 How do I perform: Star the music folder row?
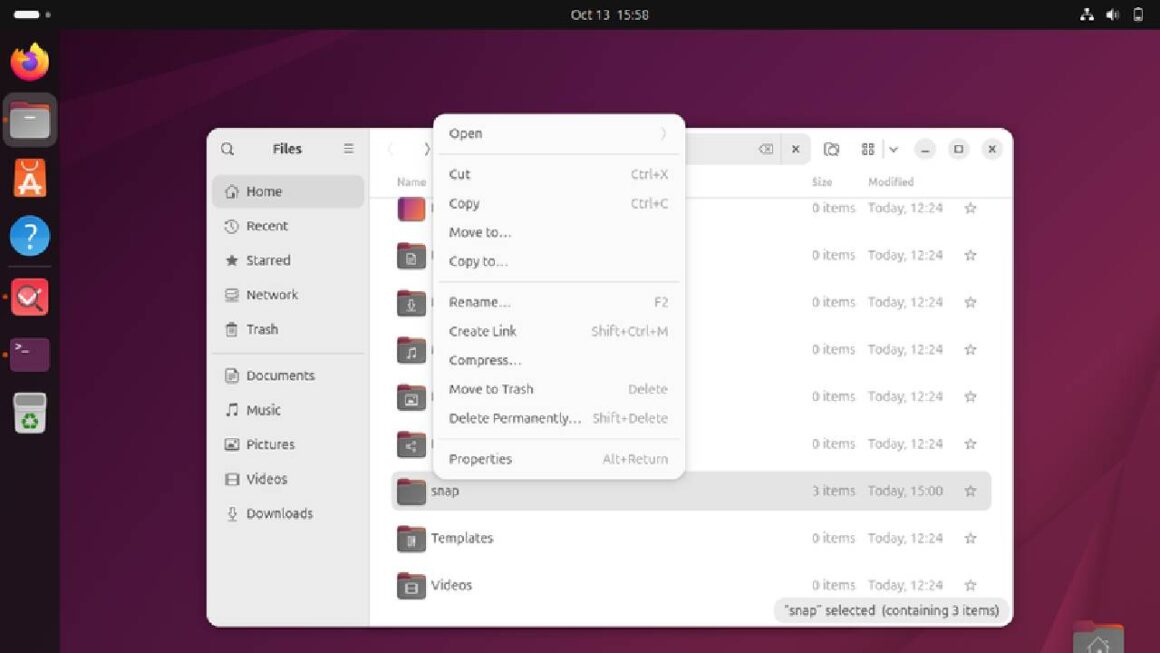coord(971,350)
